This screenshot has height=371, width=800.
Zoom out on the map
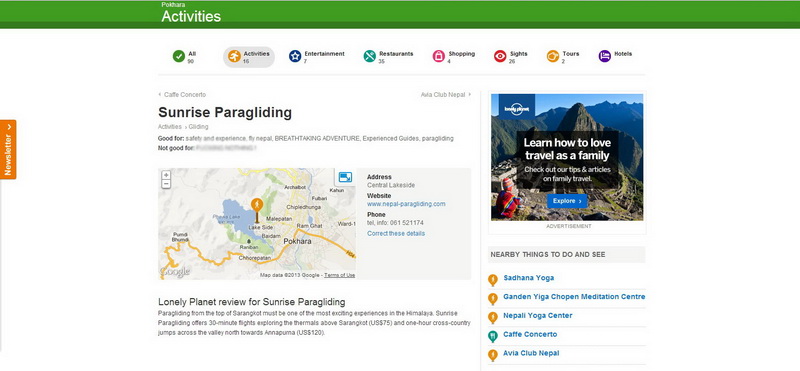click(x=166, y=184)
